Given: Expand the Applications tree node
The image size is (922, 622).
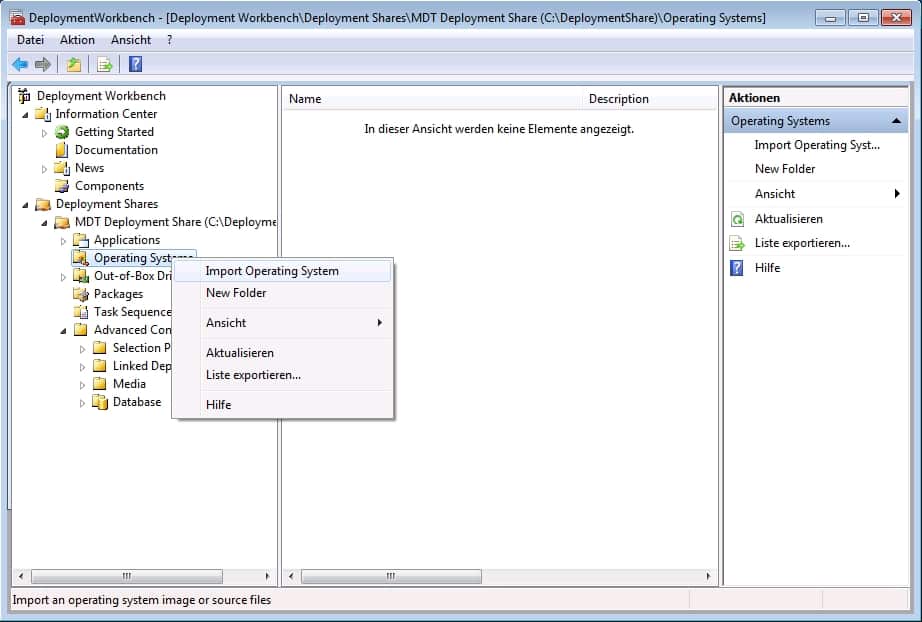Looking at the screenshot, I should pyautogui.click(x=63, y=241).
